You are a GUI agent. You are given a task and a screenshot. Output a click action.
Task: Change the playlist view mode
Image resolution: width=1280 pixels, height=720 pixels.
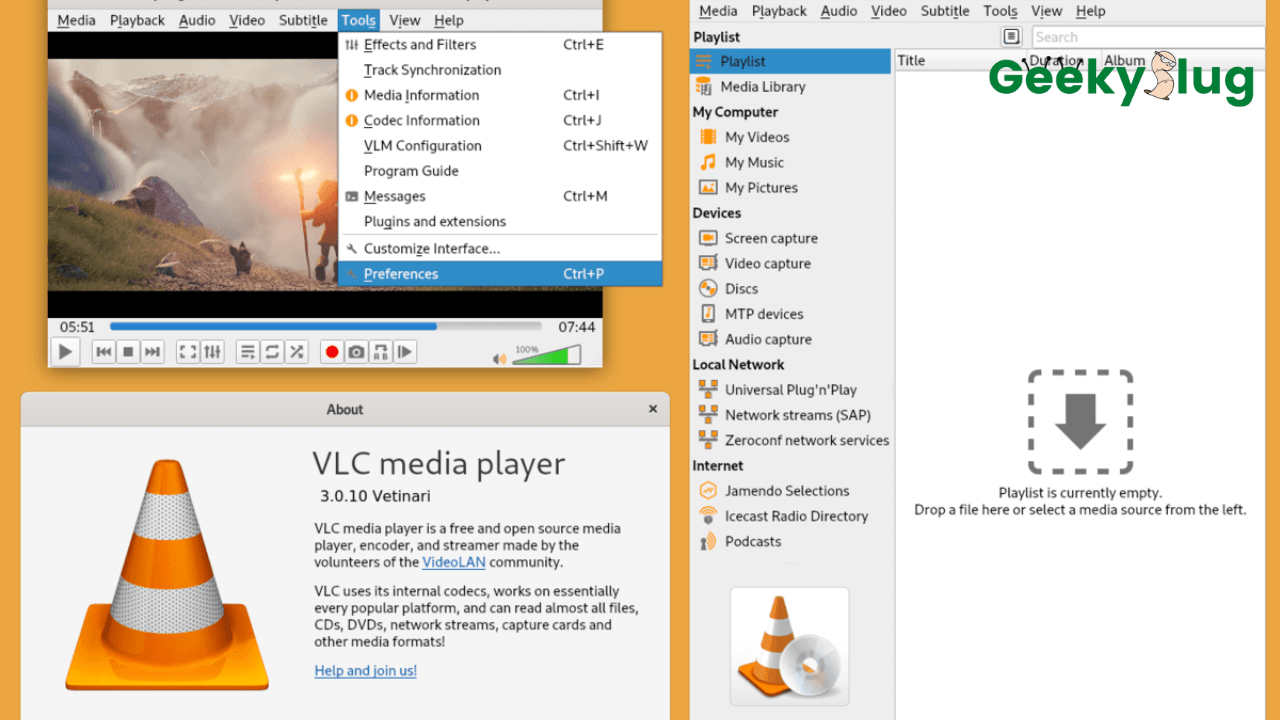click(x=1011, y=36)
